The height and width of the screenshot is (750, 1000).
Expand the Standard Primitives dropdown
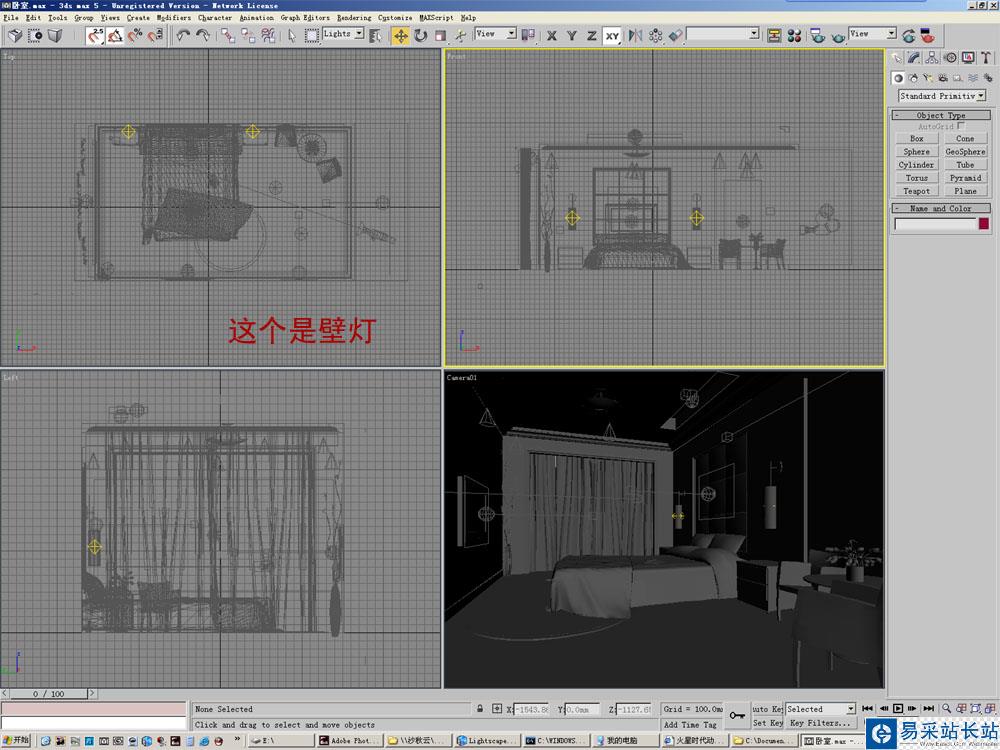click(x=942, y=96)
